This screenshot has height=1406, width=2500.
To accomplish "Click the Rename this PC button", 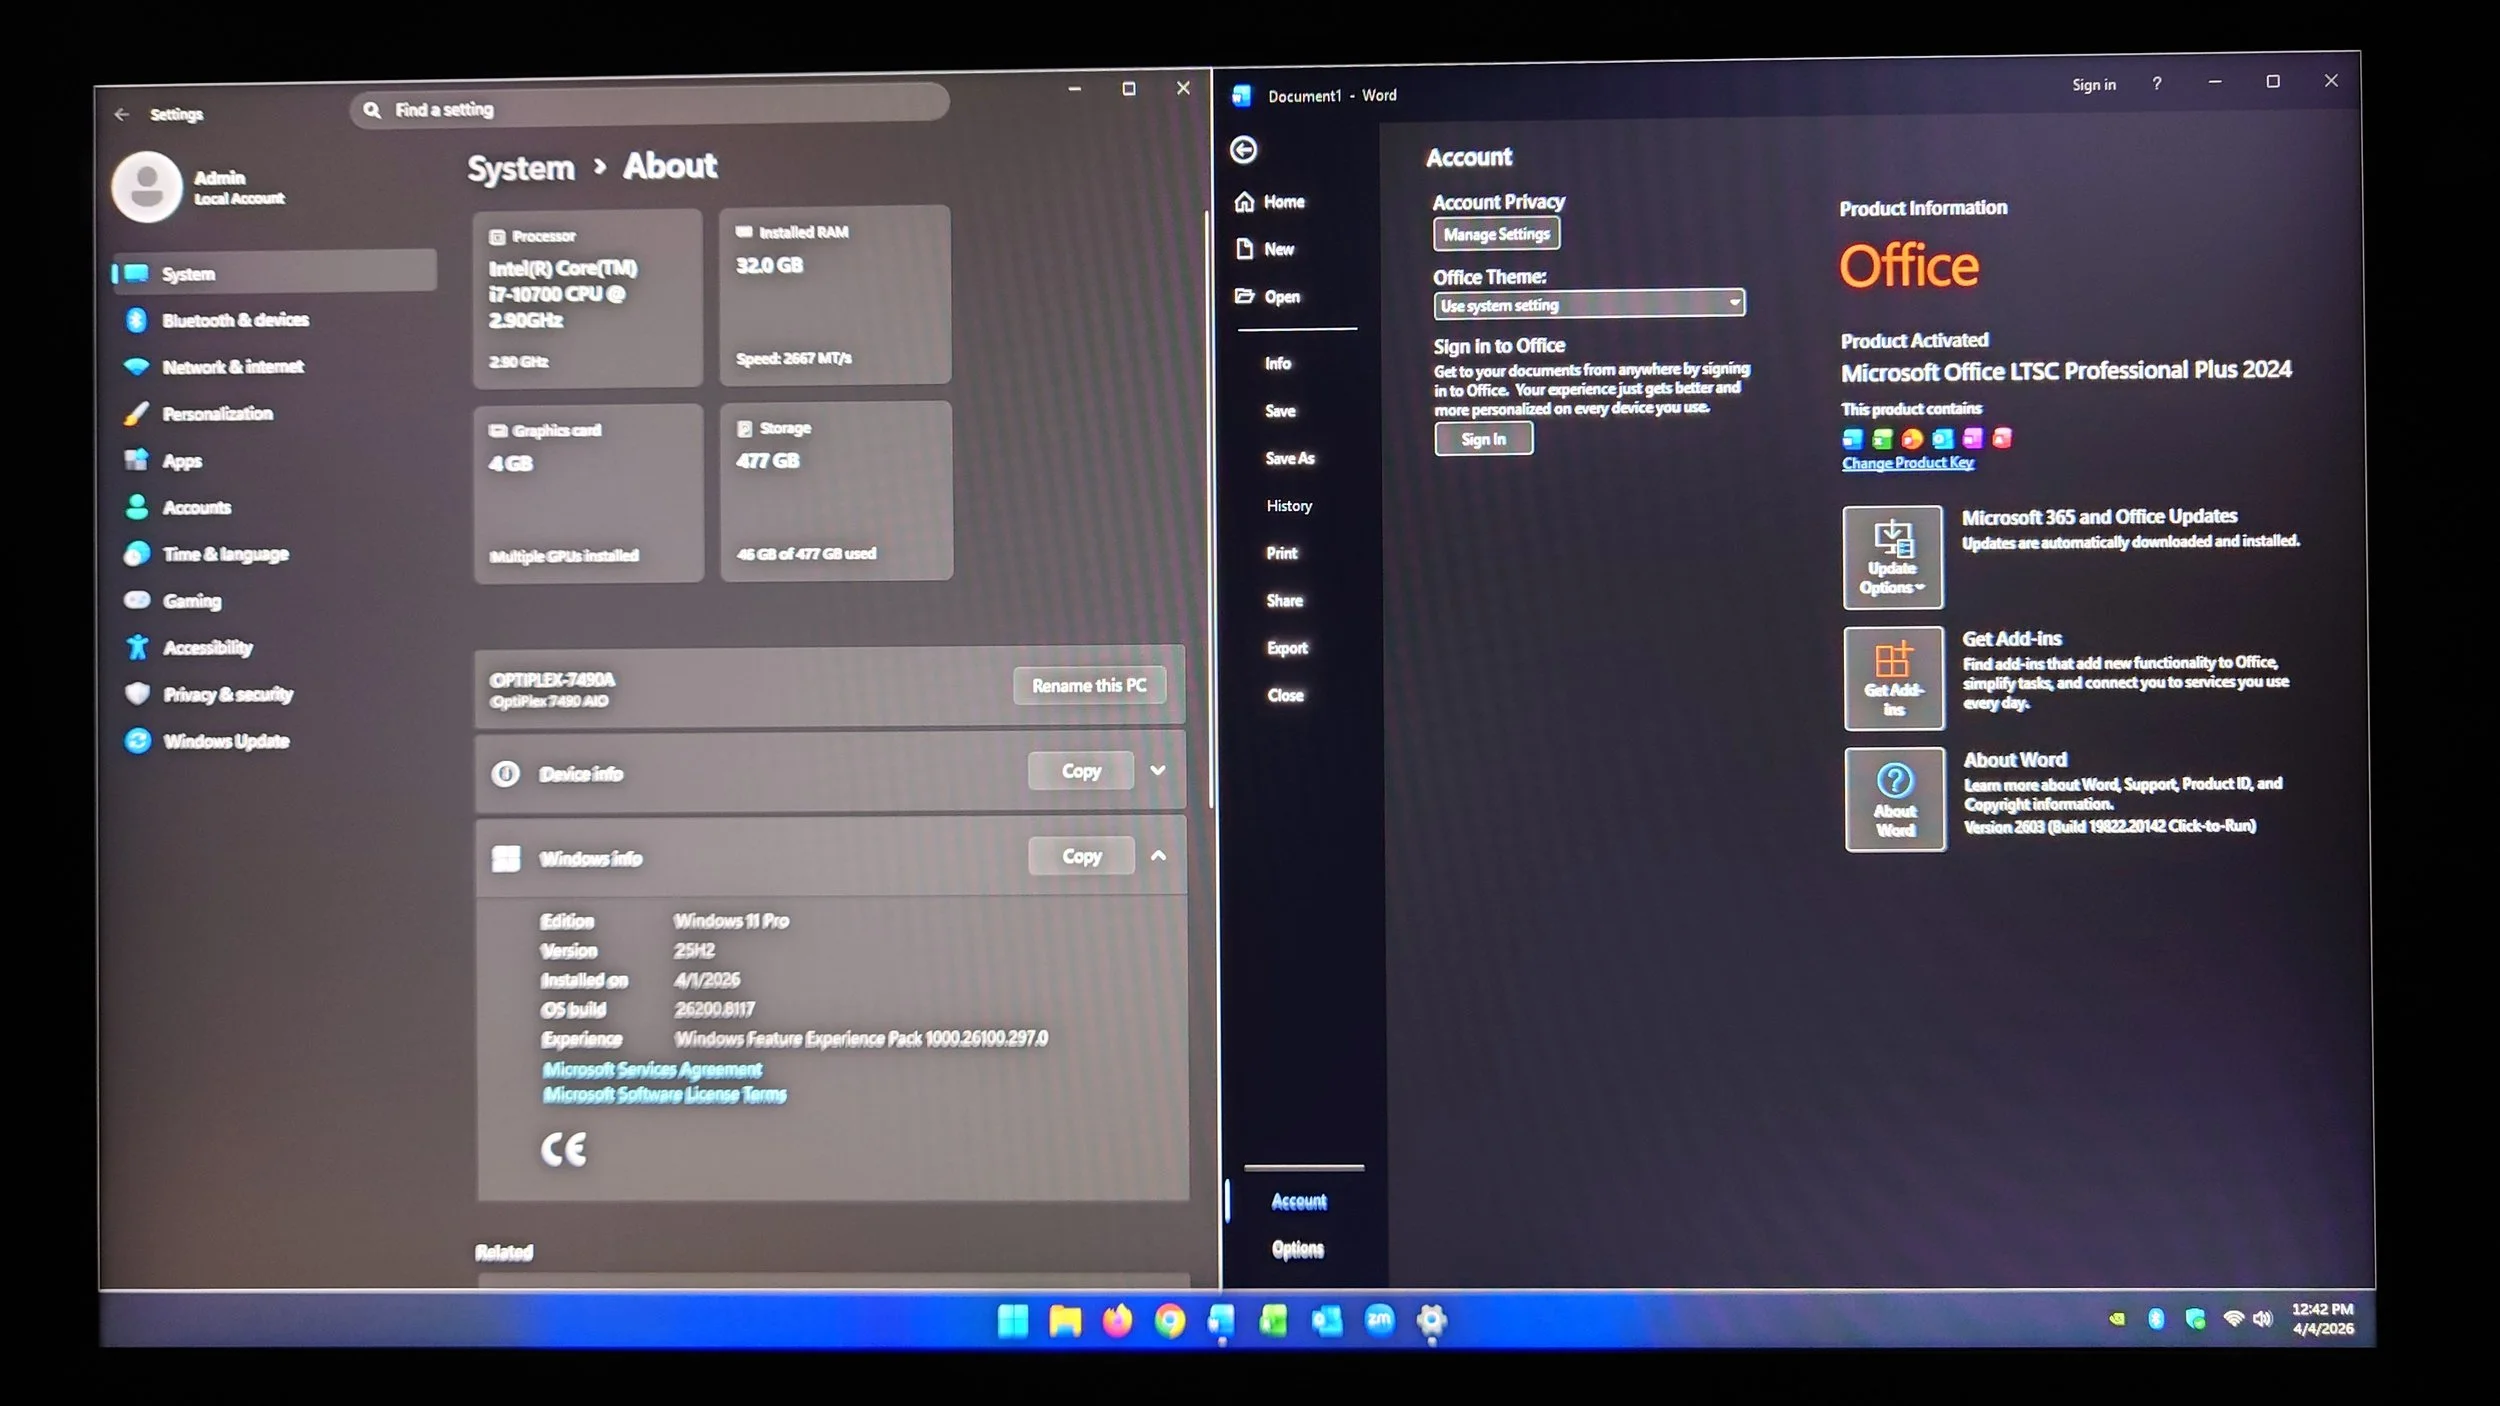I will coord(1088,686).
